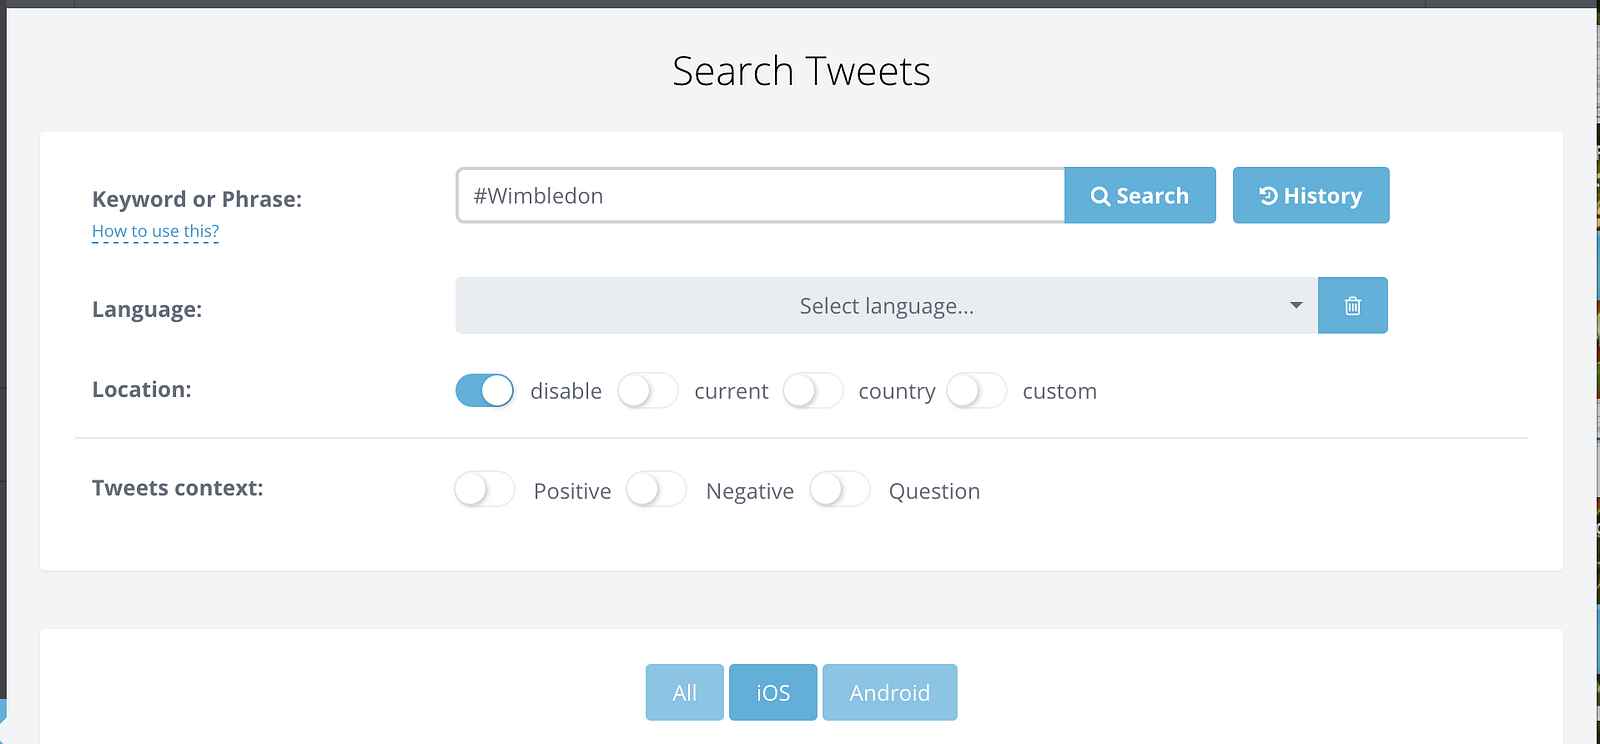The height and width of the screenshot is (744, 1600).
Task: Click the history clock icon
Action: (1268, 196)
